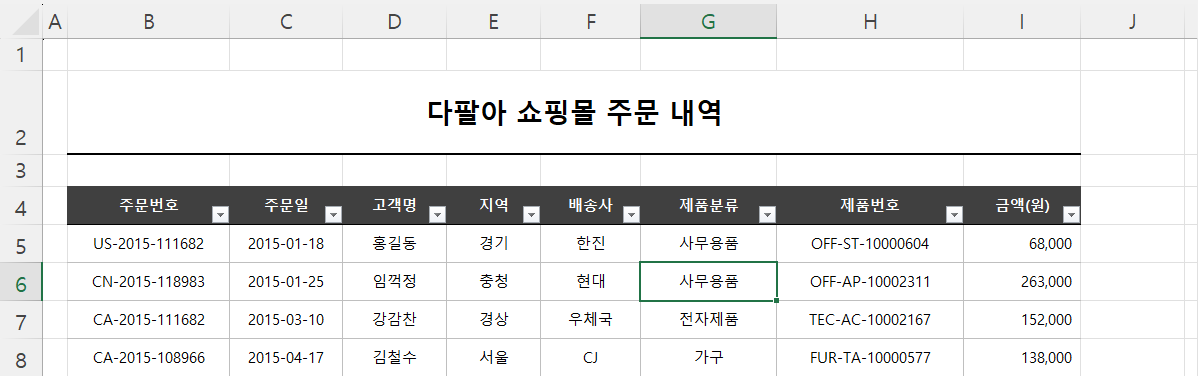Image resolution: width=1198 pixels, height=376 pixels.
Task: Select column B header
Action: click(149, 22)
